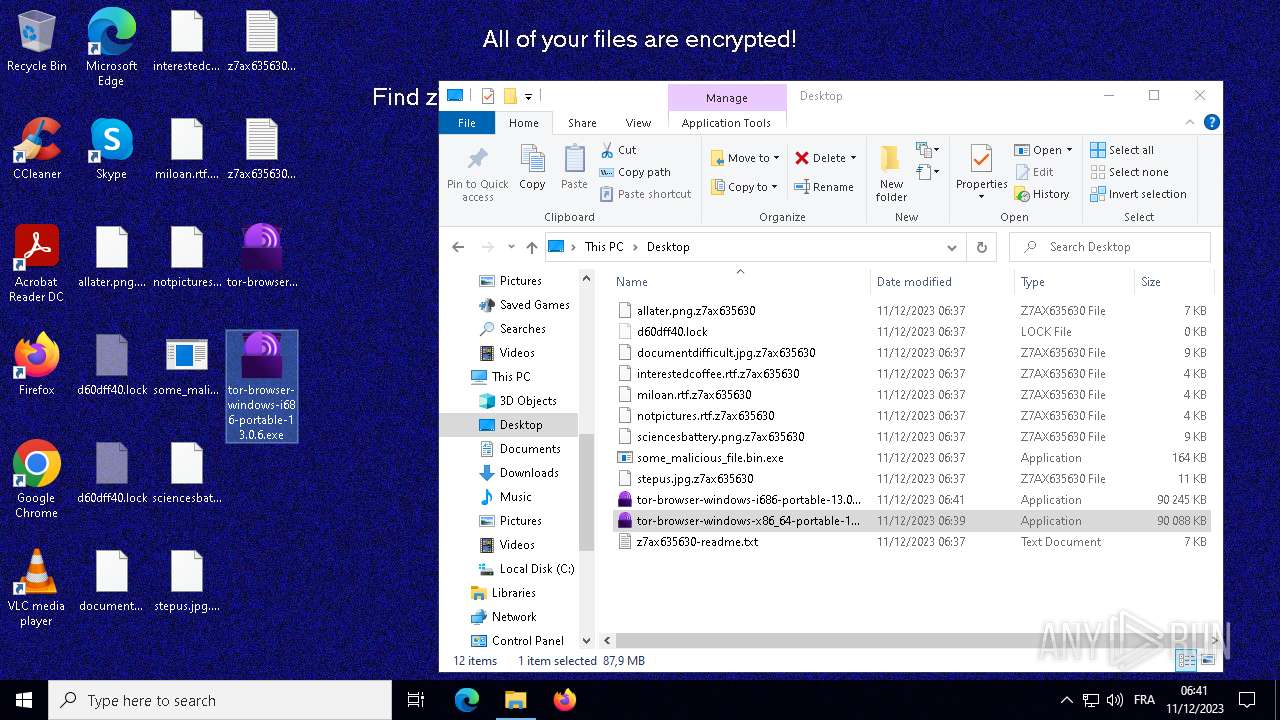The height and width of the screenshot is (720, 1280).
Task: Switch to details view button
Action: [x=1187, y=660]
